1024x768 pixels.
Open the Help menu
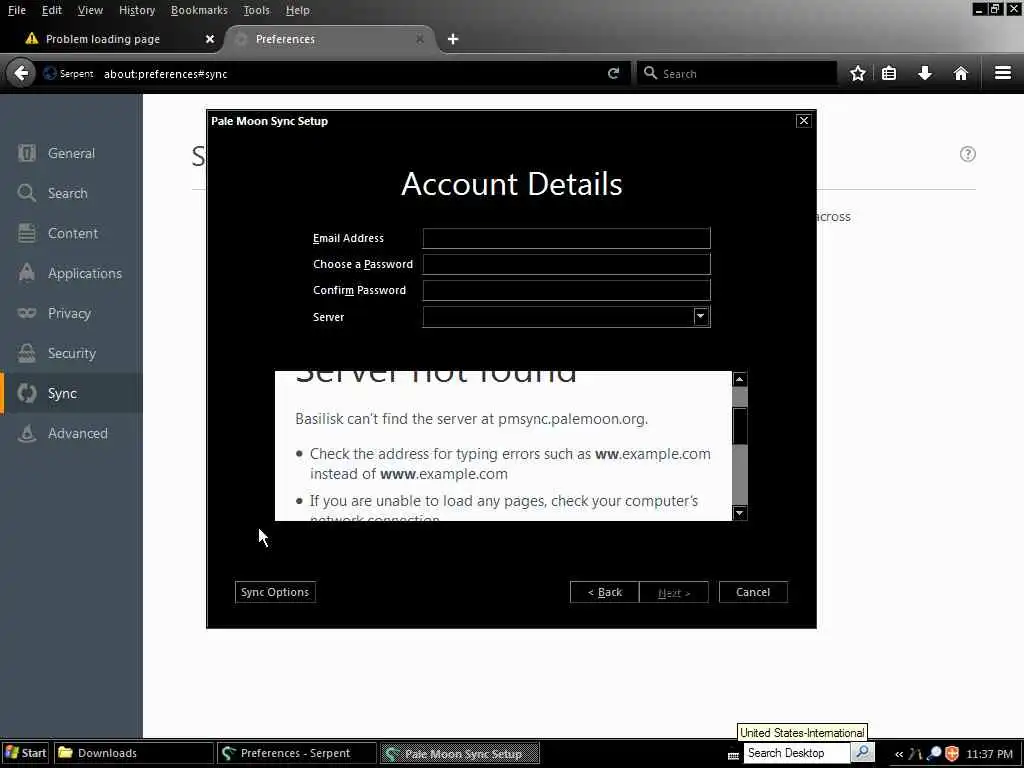pos(298,10)
